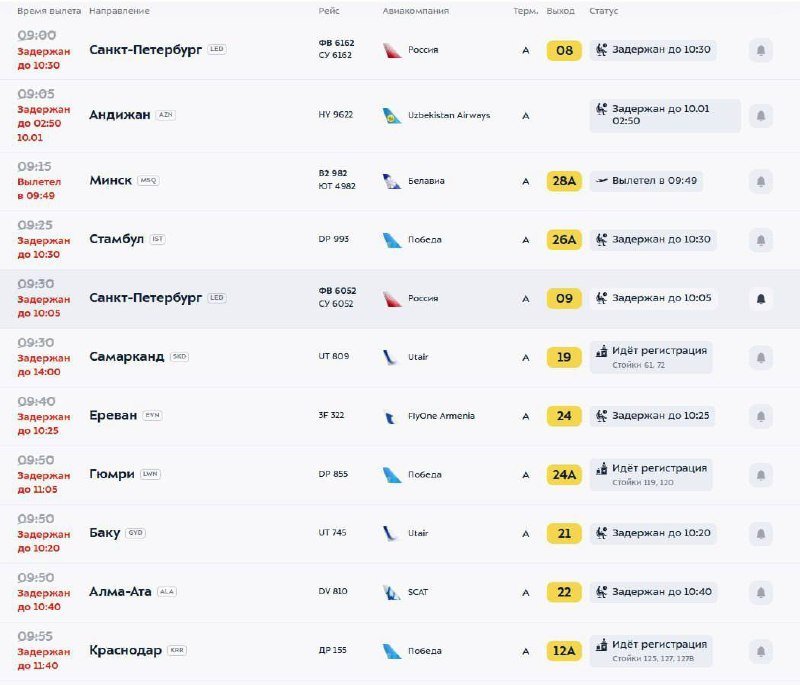Click the Belavia airline logo icon
This screenshot has height=685, width=800.
(392, 182)
